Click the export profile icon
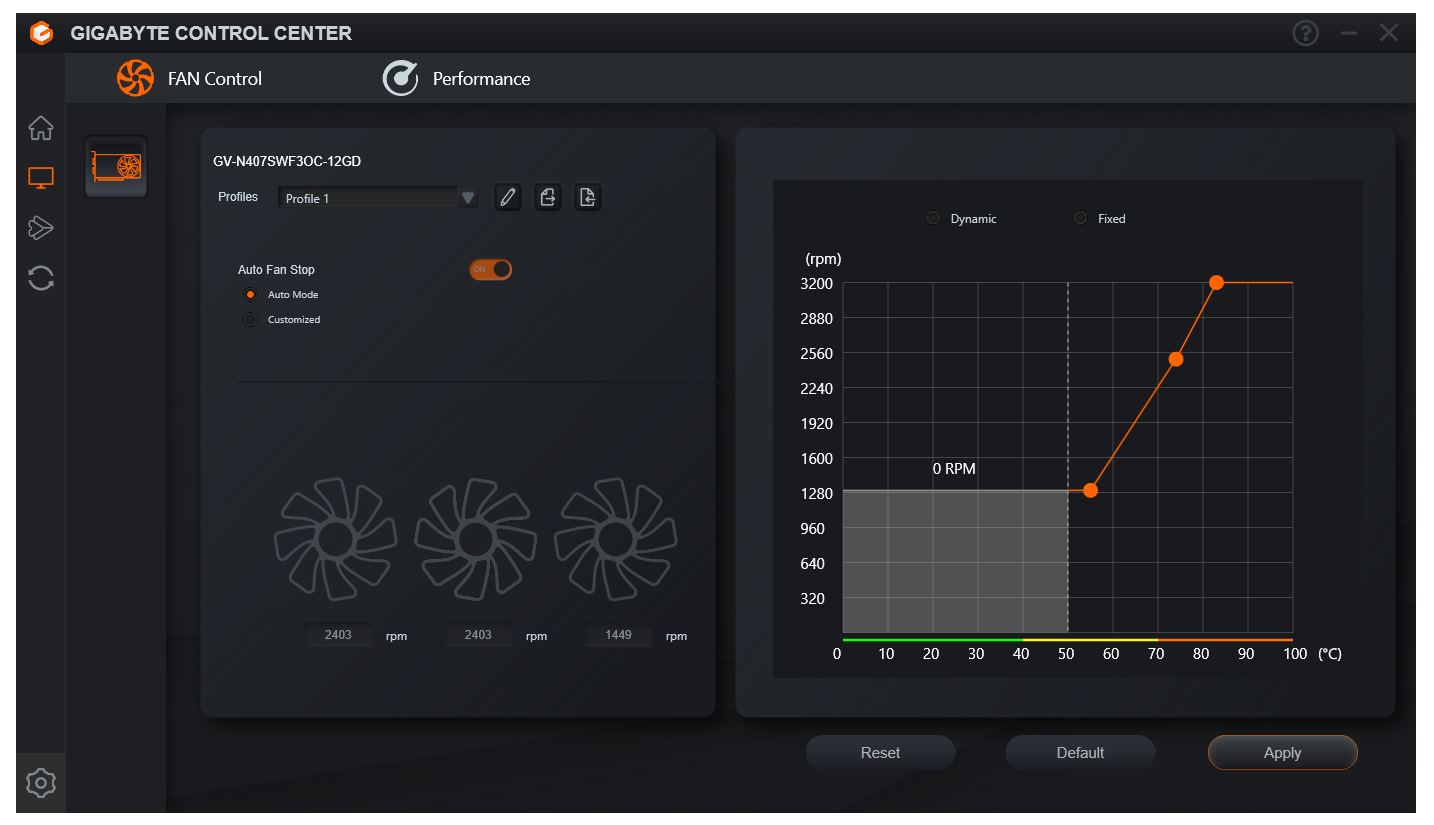The image size is (1434, 825). coord(548,197)
